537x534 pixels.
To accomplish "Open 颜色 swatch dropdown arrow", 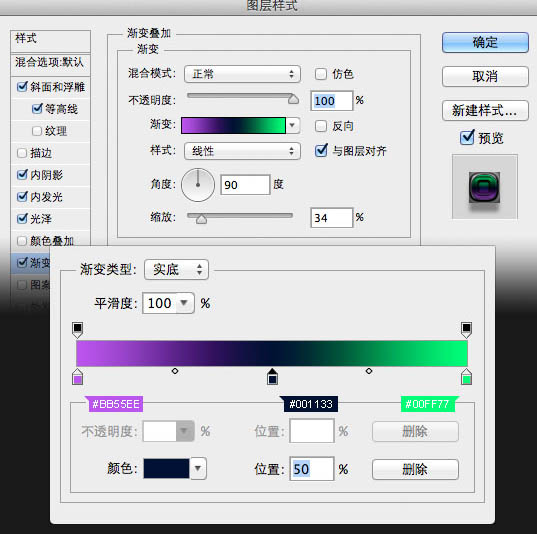I will pyautogui.click(x=198, y=468).
